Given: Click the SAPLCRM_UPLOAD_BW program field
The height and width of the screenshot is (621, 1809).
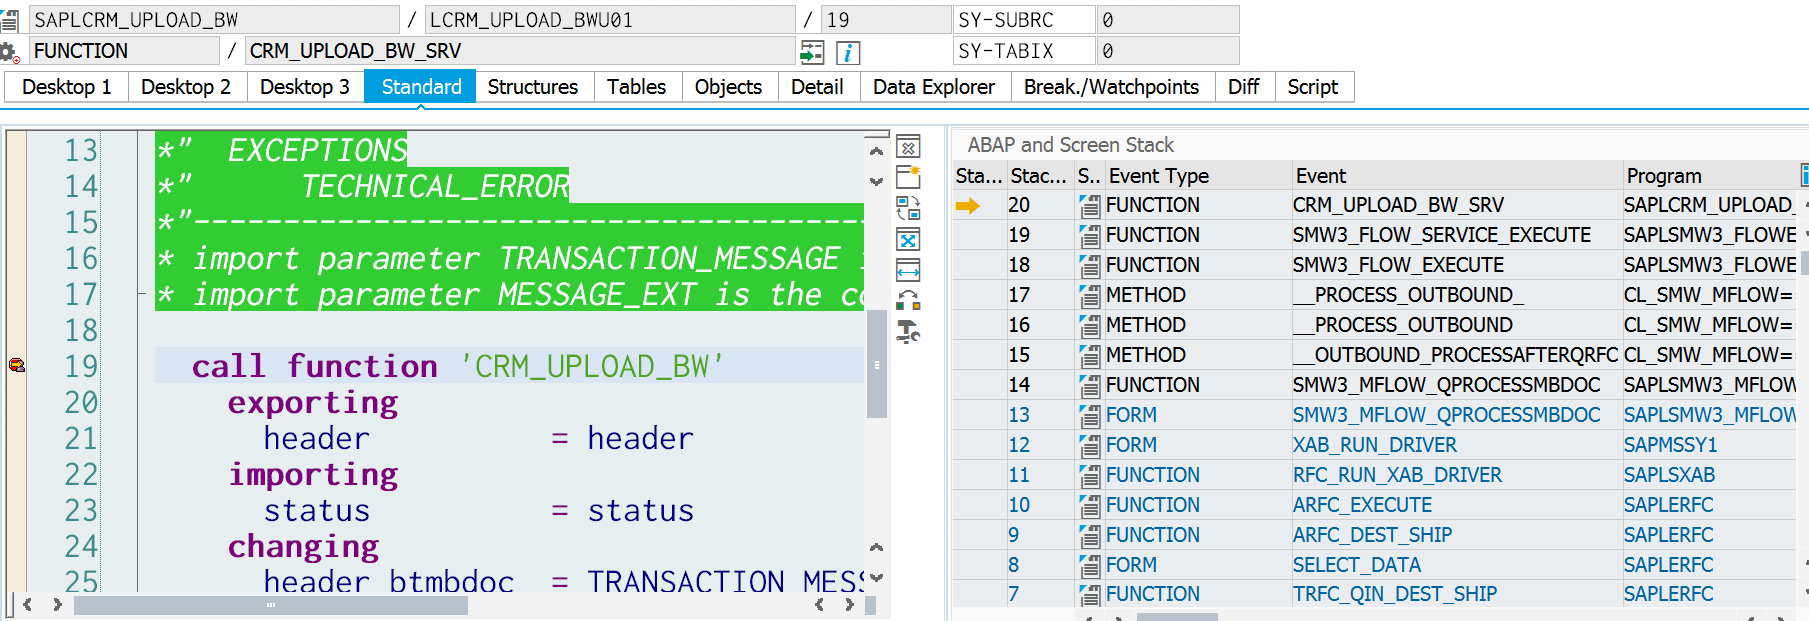Looking at the screenshot, I should 214,19.
